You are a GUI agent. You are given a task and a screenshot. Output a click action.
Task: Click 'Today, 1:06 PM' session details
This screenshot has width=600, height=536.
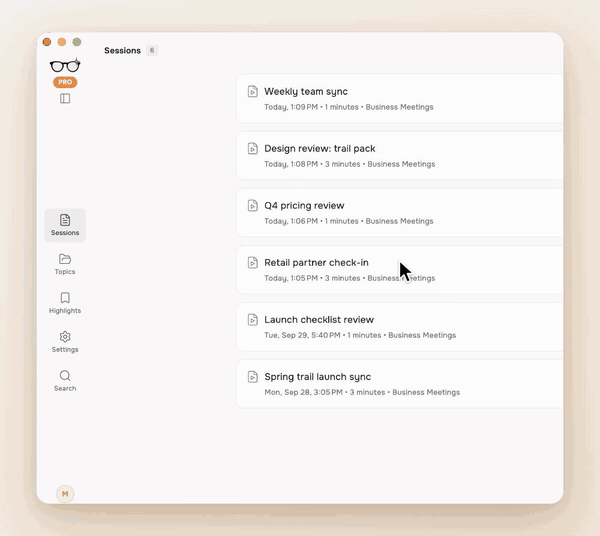pyautogui.click(x=349, y=221)
